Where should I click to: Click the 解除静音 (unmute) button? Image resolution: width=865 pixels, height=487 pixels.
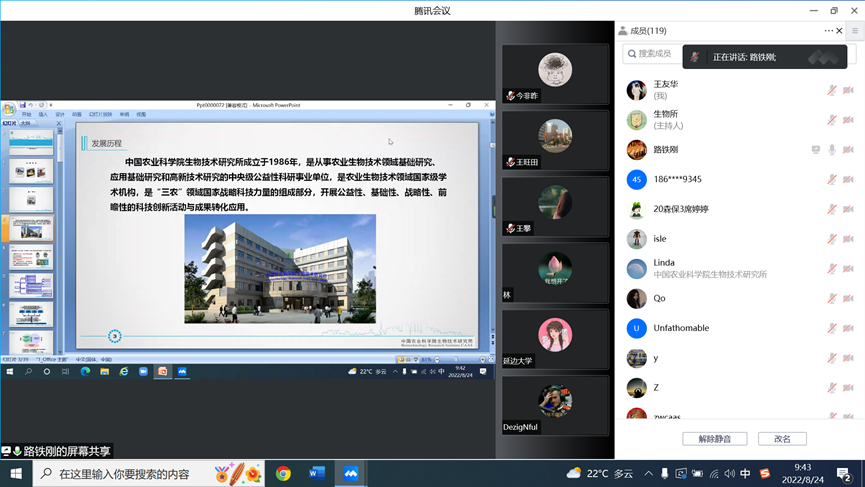(x=714, y=439)
